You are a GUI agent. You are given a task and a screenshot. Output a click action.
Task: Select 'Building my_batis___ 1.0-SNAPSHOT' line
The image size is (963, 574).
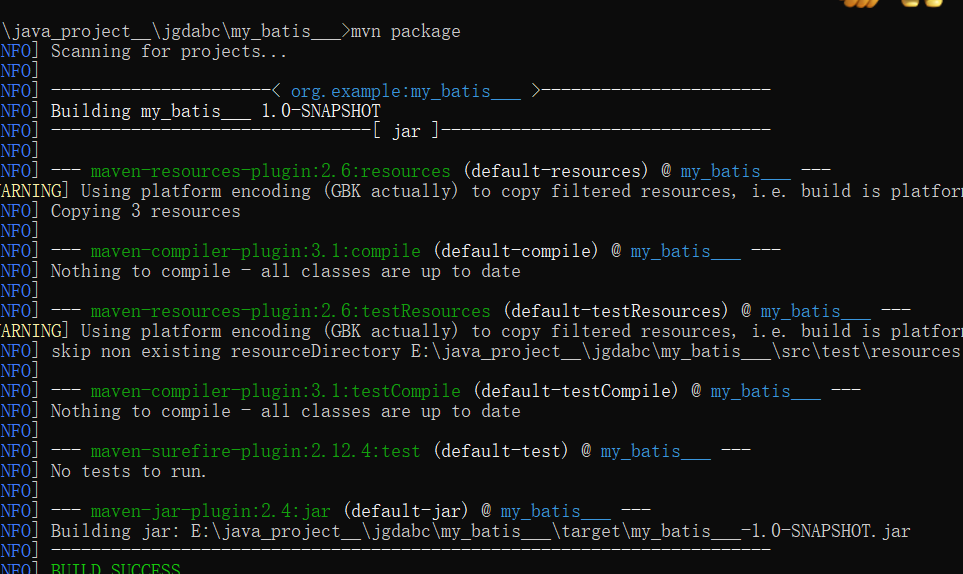click(216, 111)
